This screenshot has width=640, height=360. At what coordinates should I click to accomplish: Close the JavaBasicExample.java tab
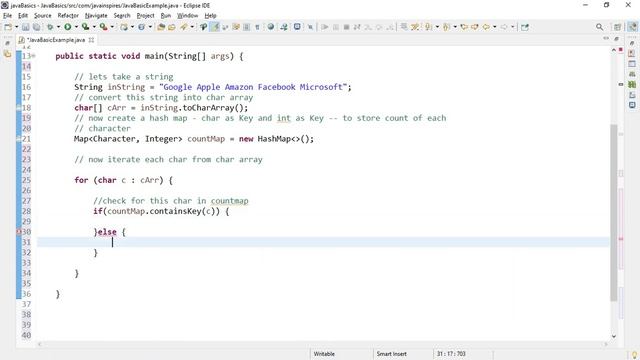tap(91, 40)
